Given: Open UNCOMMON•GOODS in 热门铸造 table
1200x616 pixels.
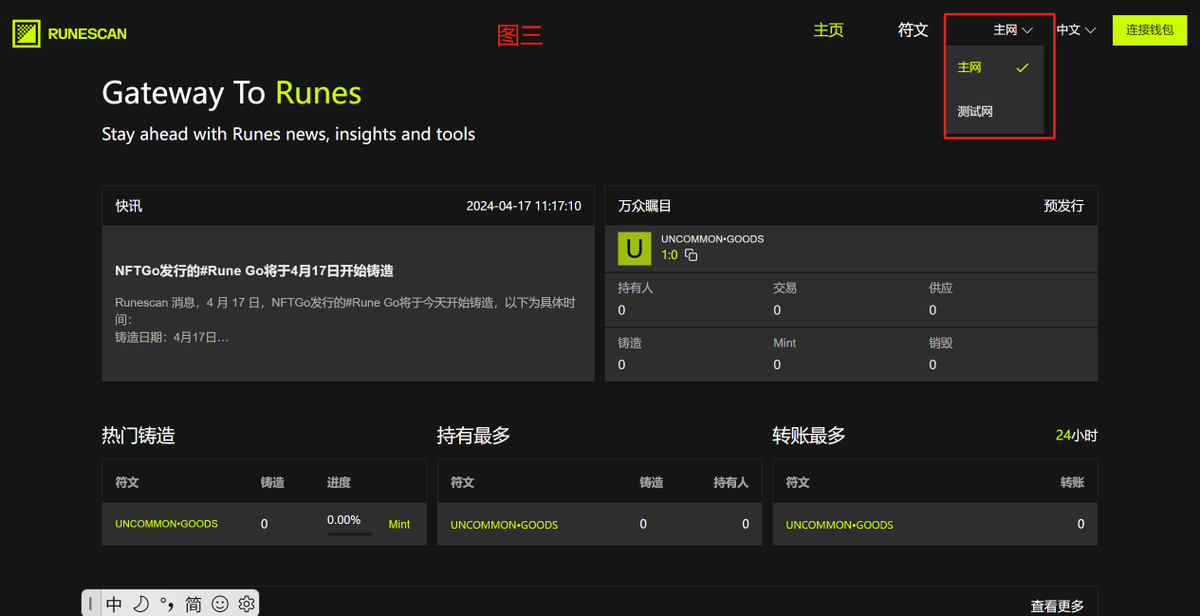Looking at the screenshot, I should 166,524.
